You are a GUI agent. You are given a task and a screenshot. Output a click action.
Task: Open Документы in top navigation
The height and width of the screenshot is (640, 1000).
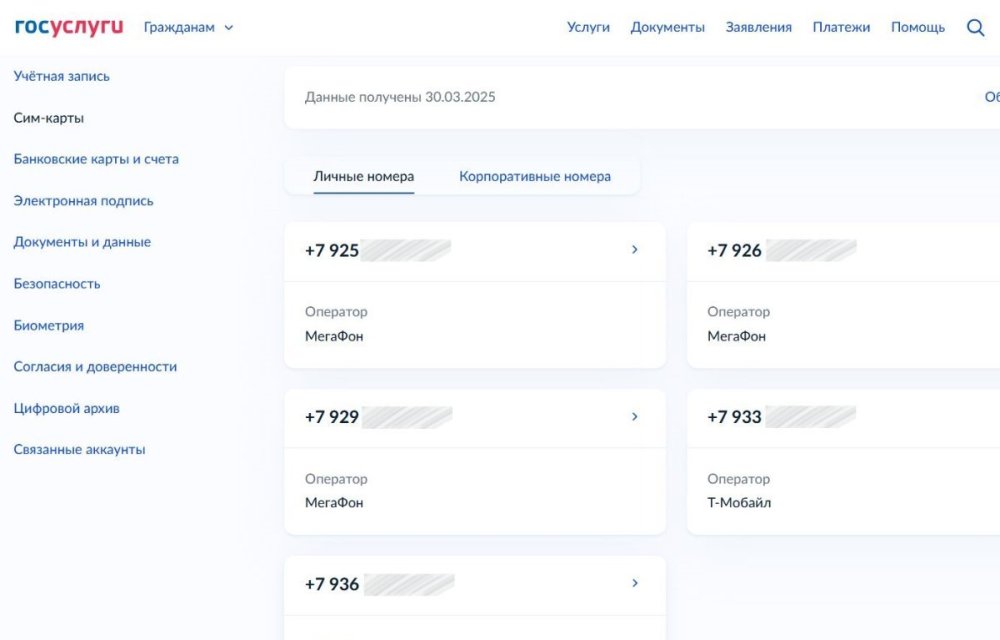tap(667, 27)
